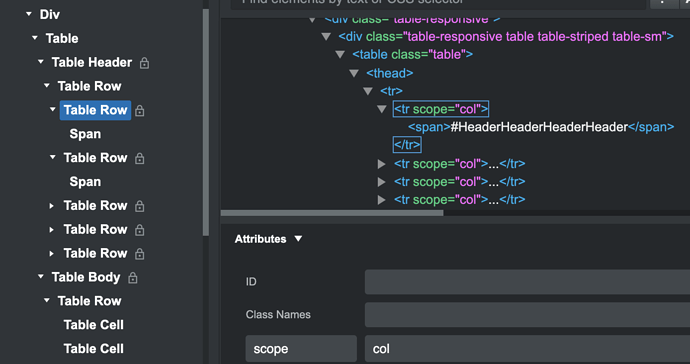
Task: Select the Table Body item
Action: [86, 277]
